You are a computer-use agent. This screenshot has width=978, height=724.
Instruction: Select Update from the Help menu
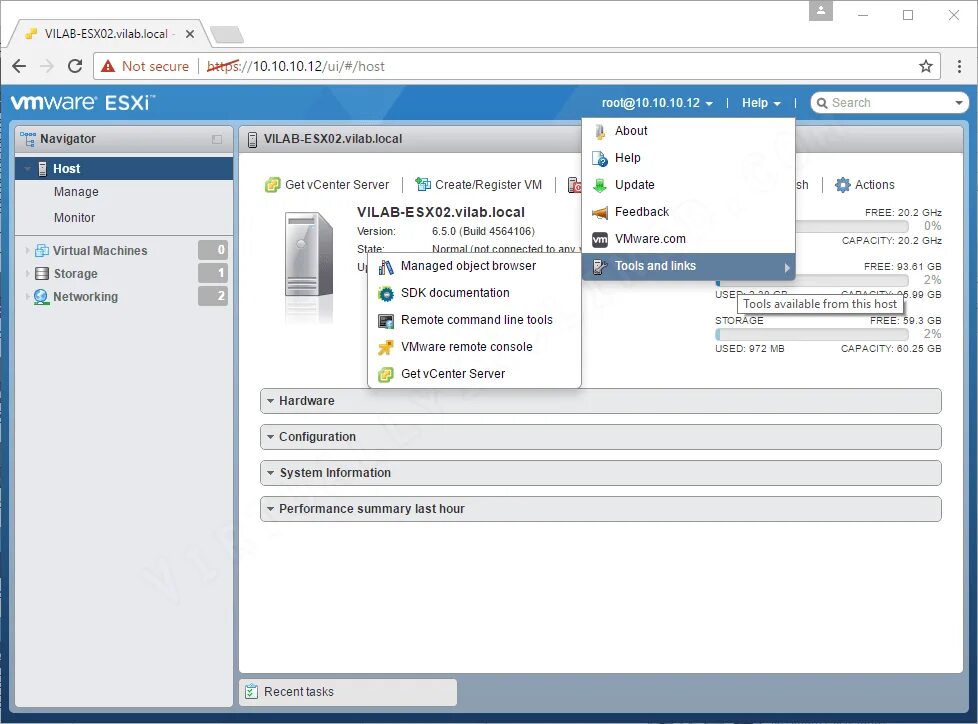pyautogui.click(x=633, y=185)
